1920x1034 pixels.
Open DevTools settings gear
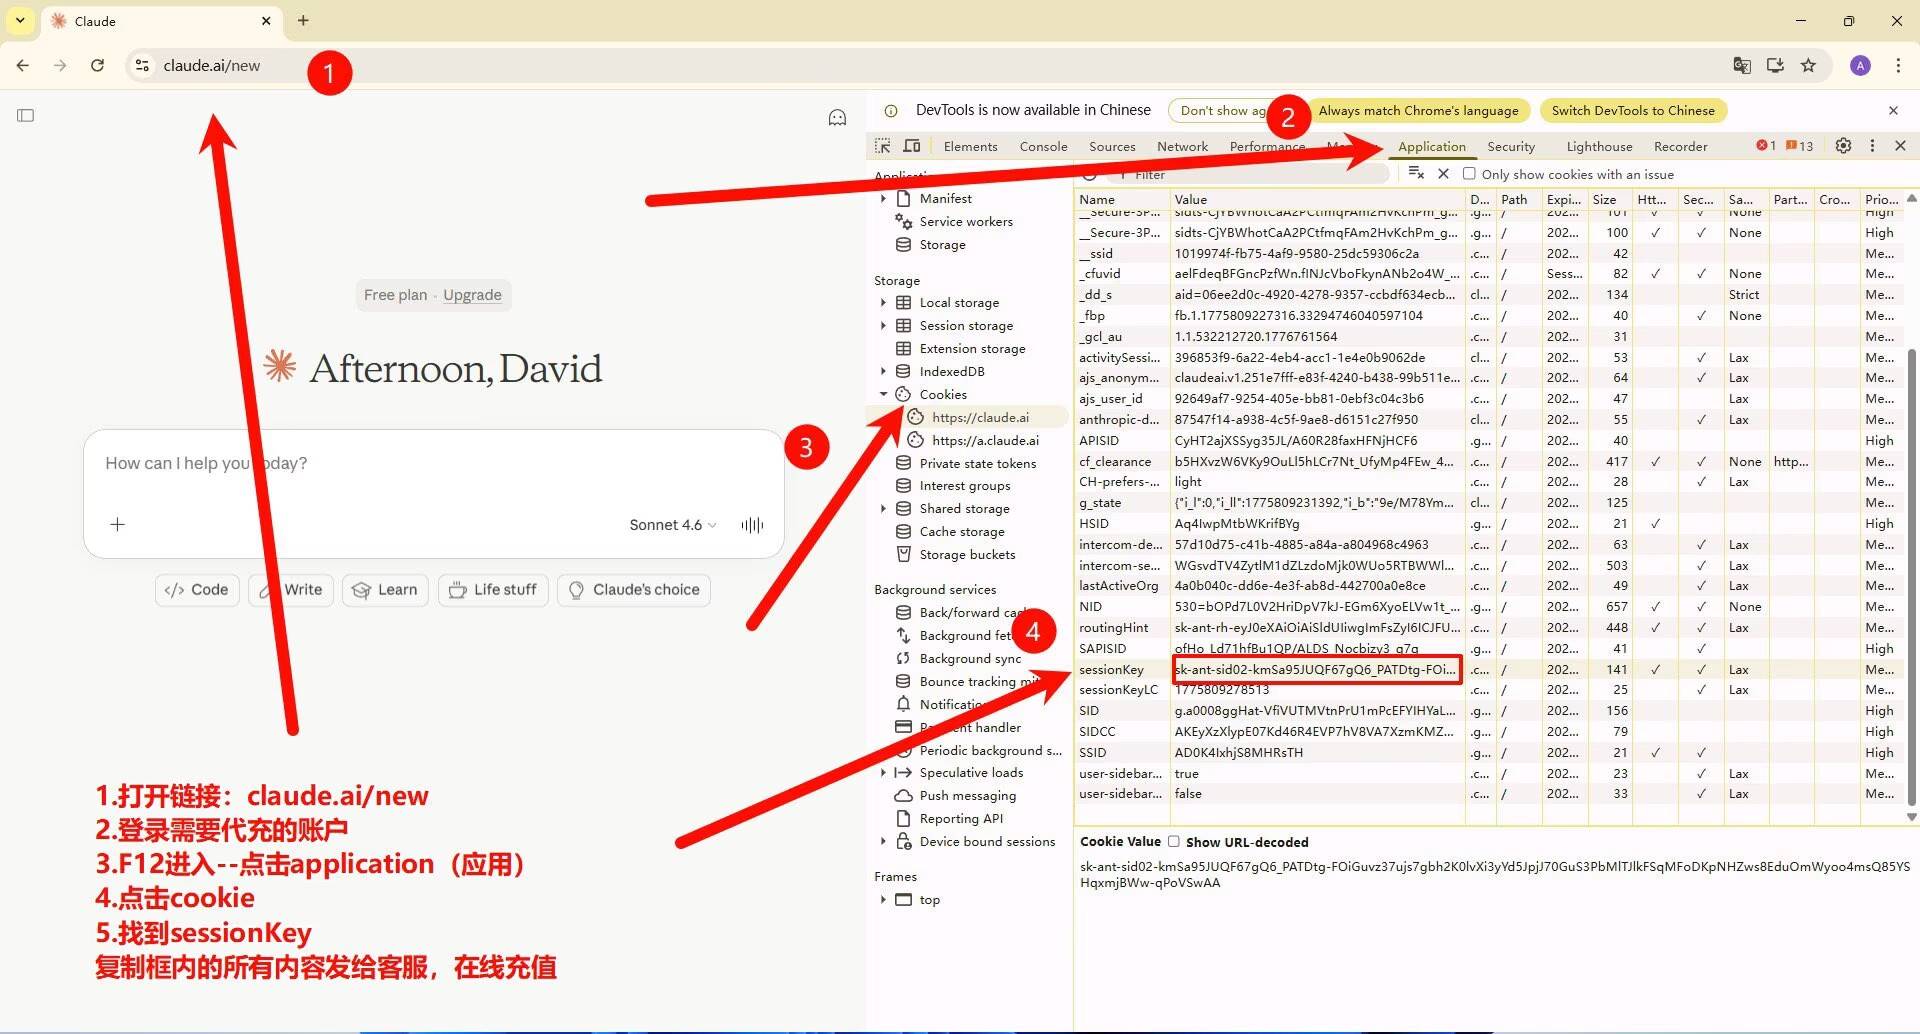pyautogui.click(x=1843, y=146)
